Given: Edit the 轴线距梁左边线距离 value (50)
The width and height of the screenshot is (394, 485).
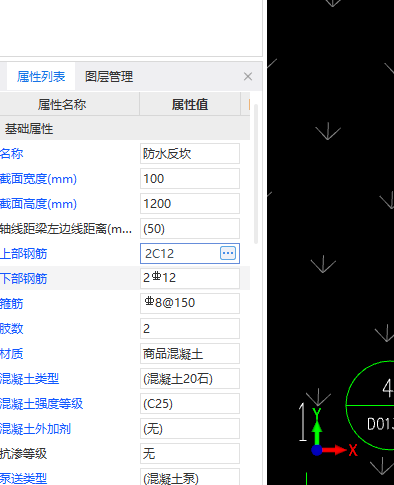Looking at the screenshot, I should coord(190,229).
